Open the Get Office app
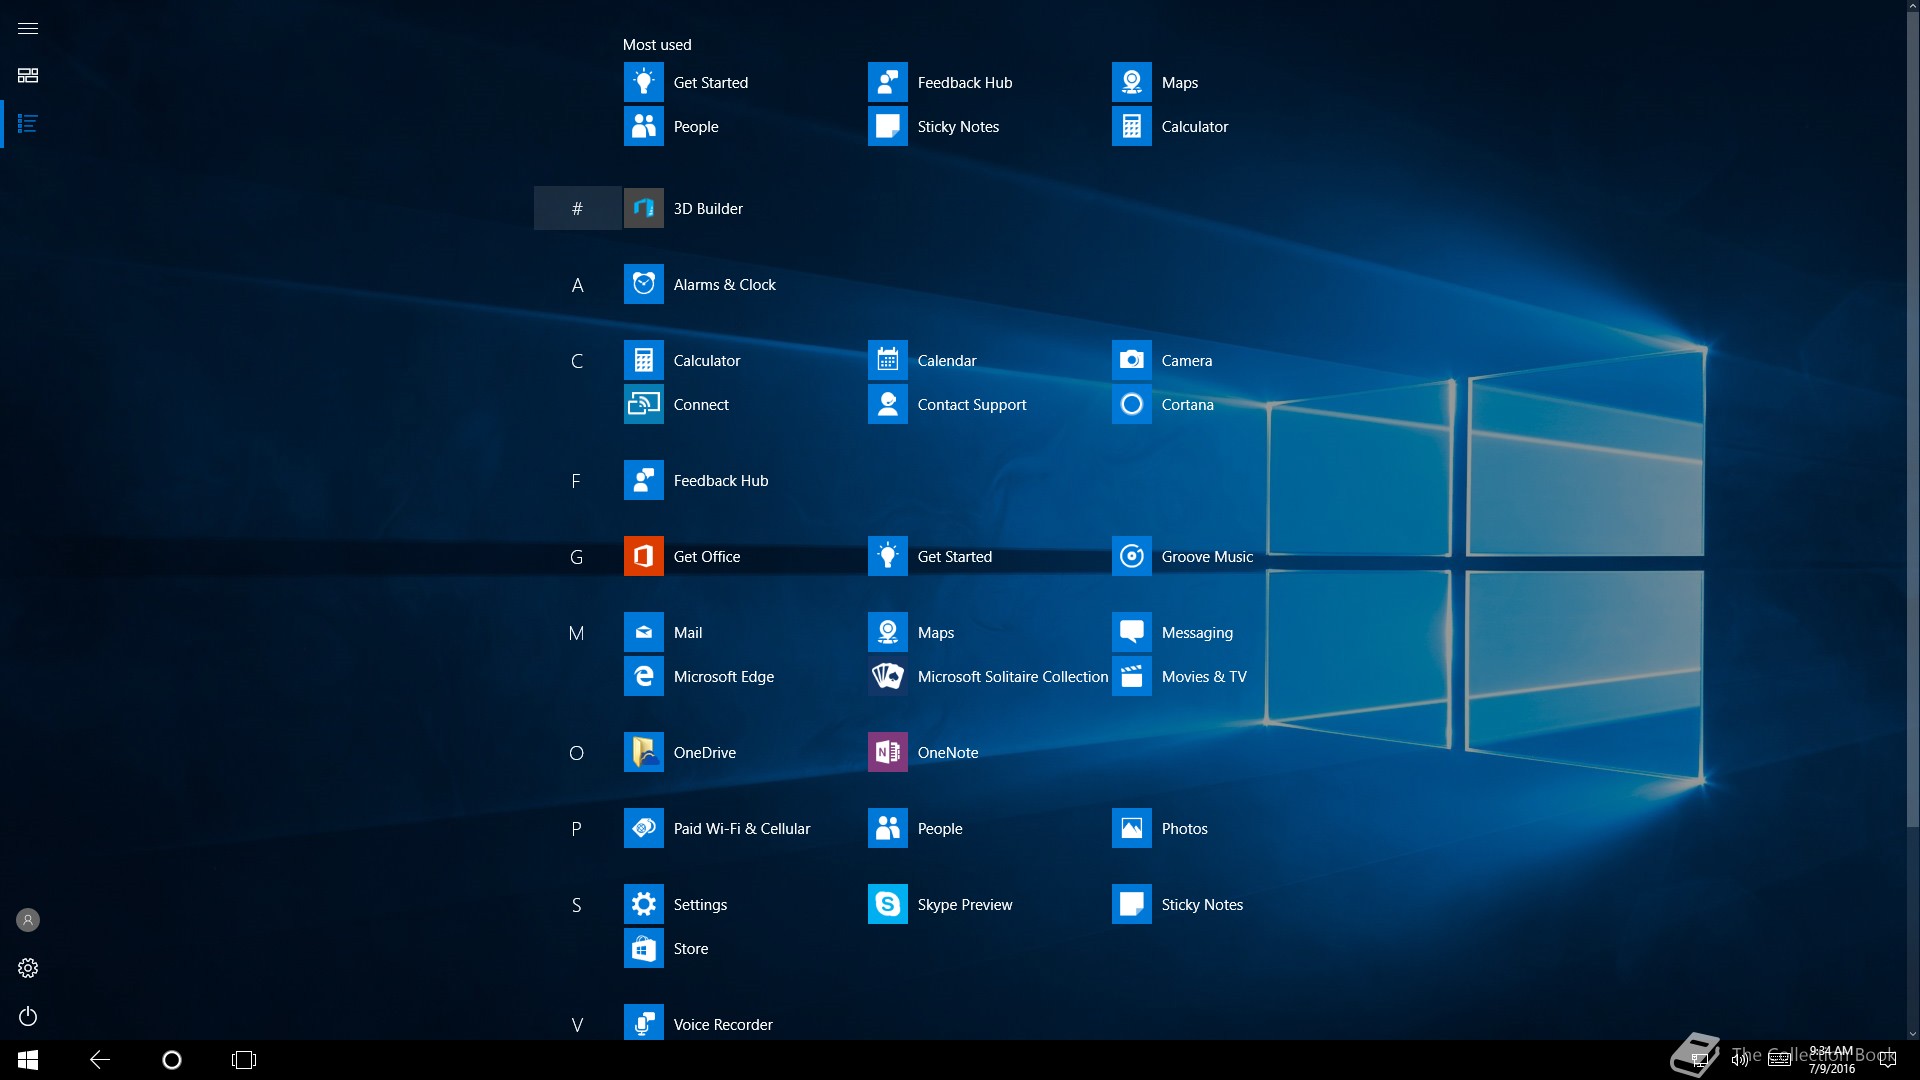1920x1080 pixels. (x=682, y=556)
